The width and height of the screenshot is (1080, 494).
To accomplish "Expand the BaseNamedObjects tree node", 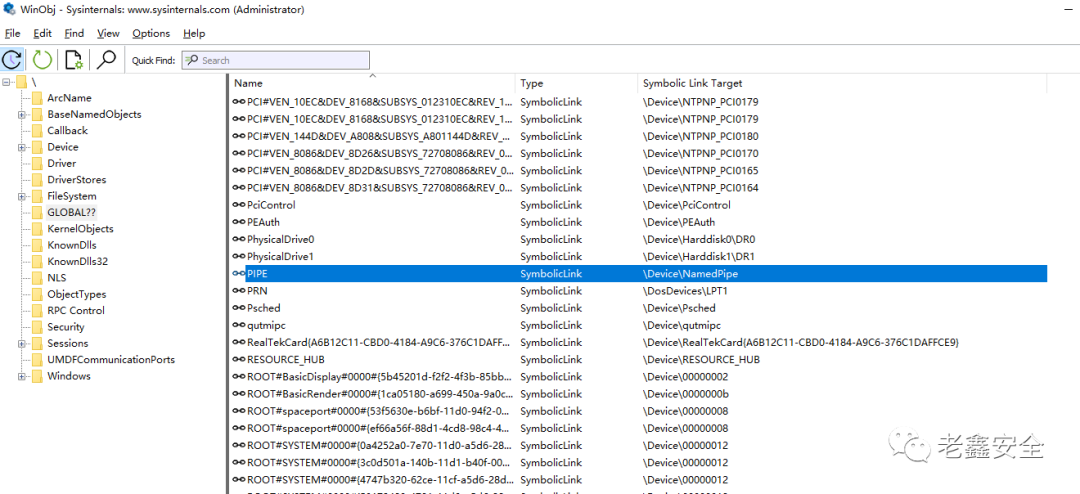I will click(x=23, y=114).
